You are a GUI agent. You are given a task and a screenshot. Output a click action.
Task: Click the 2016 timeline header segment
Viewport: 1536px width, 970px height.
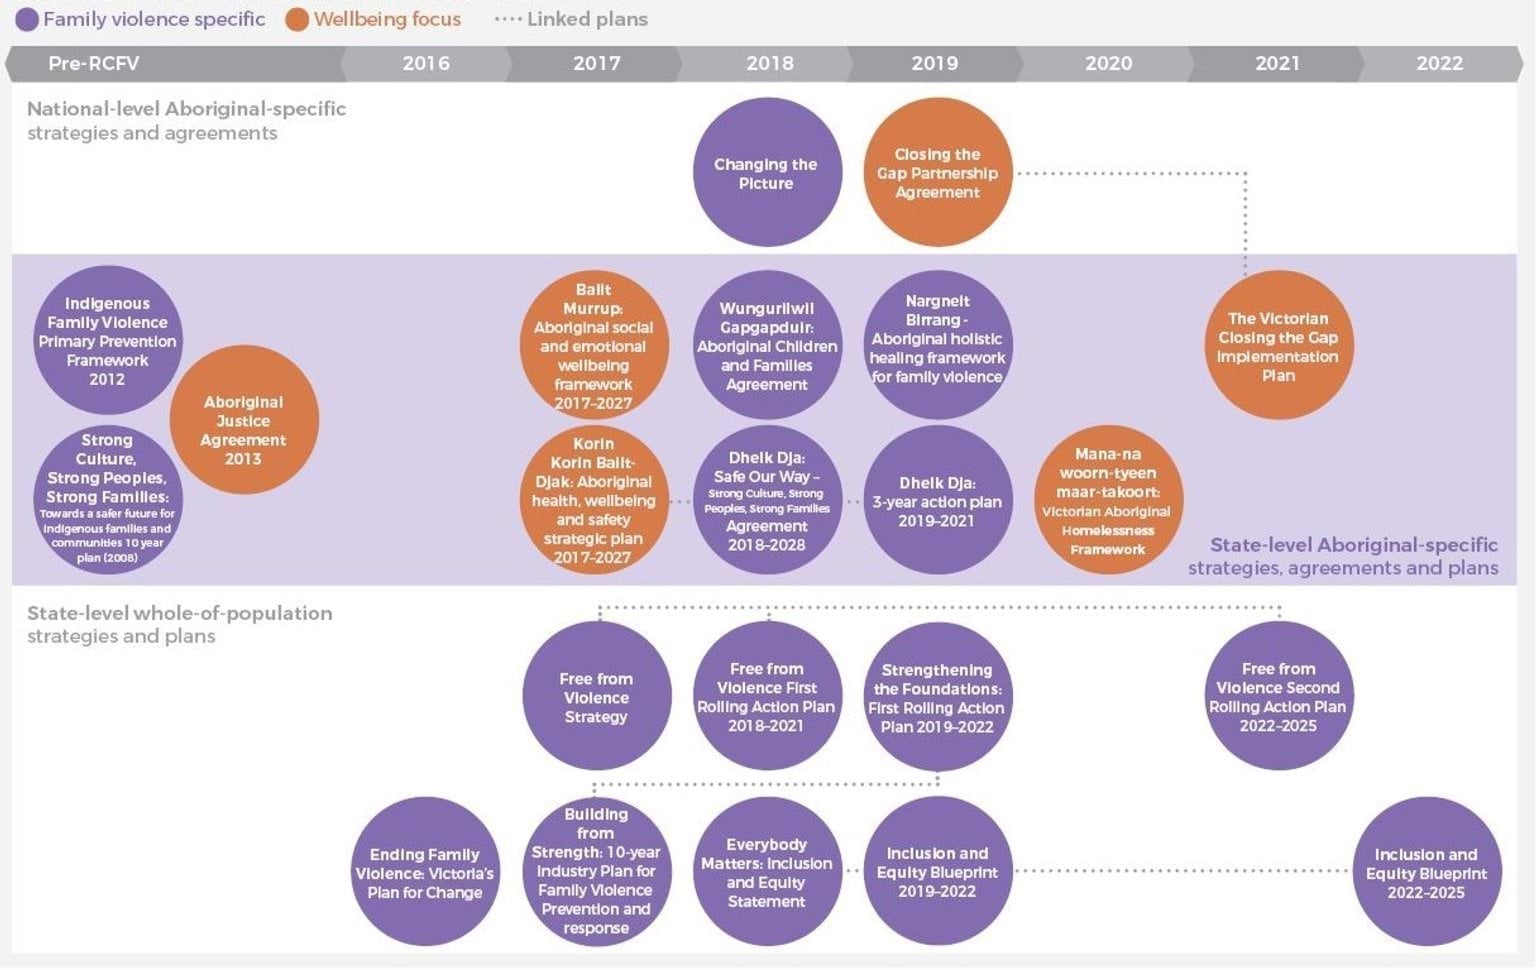click(x=426, y=63)
